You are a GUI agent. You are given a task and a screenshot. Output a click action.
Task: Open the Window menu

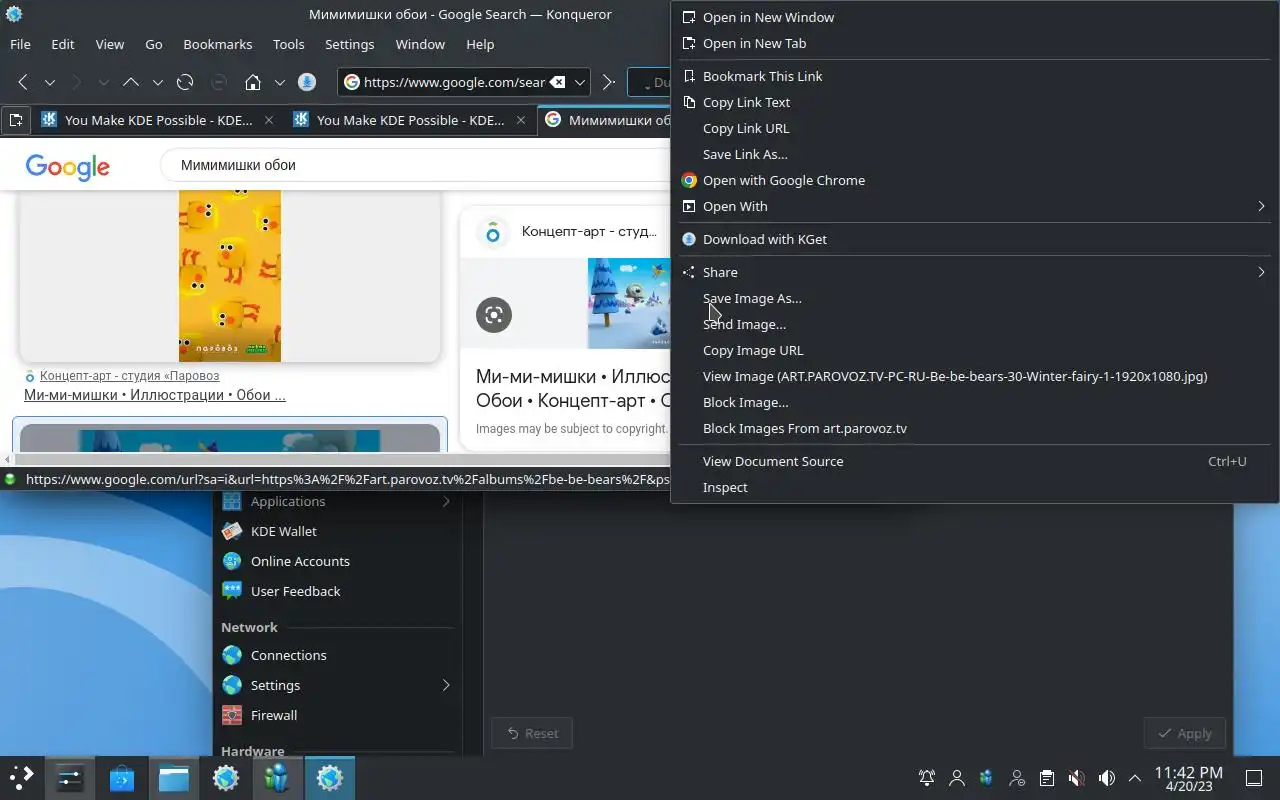coord(420,44)
